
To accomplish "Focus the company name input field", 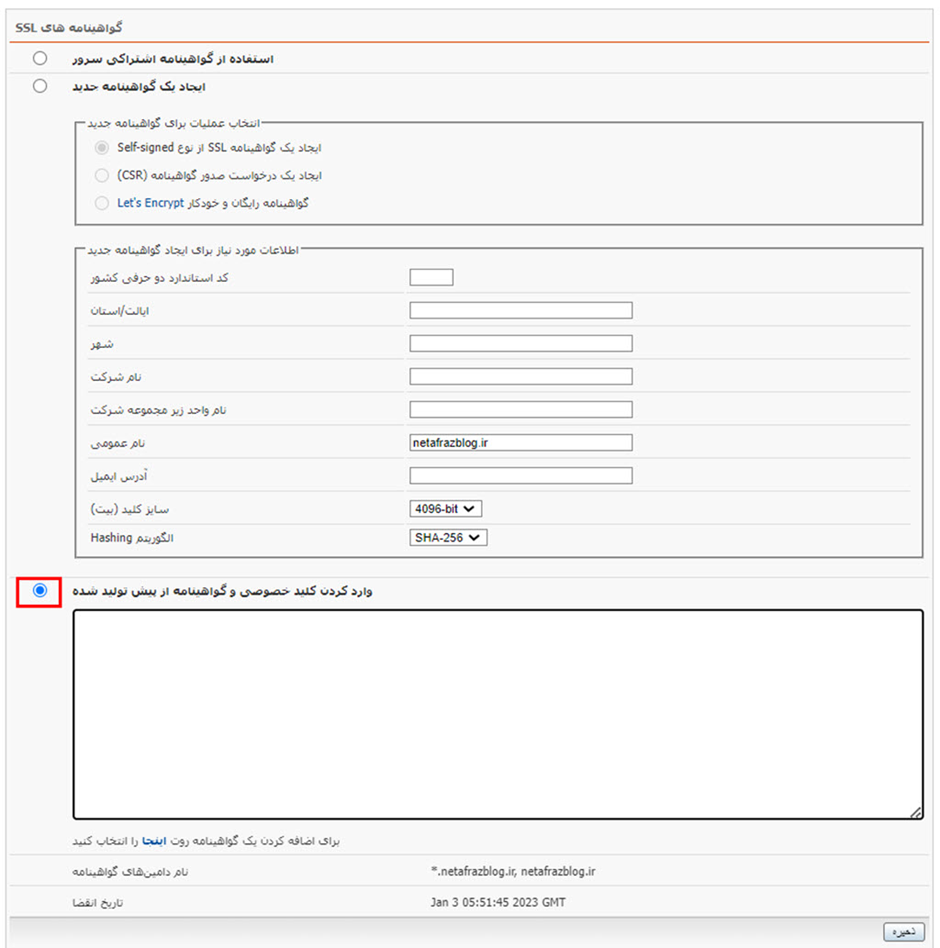I will (x=521, y=377).
